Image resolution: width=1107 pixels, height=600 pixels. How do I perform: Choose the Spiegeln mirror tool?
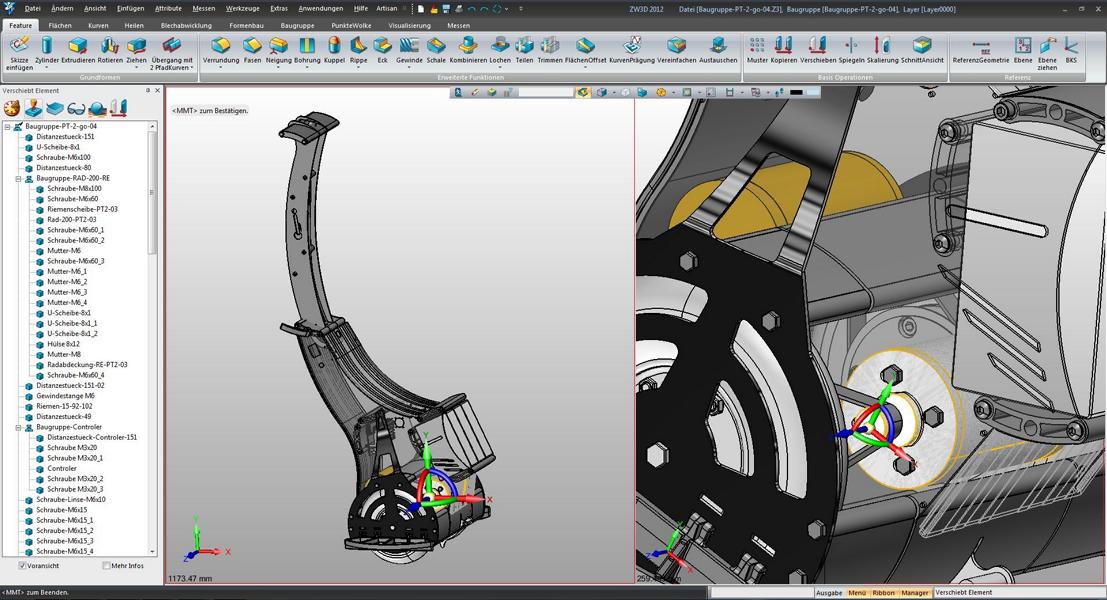(x=851, y=50)
